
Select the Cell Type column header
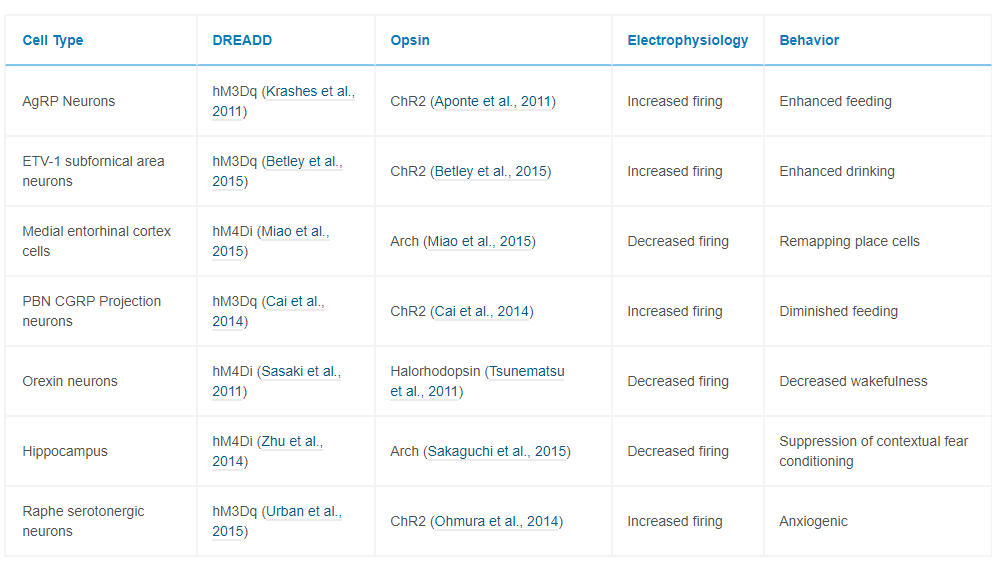click(53, 41)
